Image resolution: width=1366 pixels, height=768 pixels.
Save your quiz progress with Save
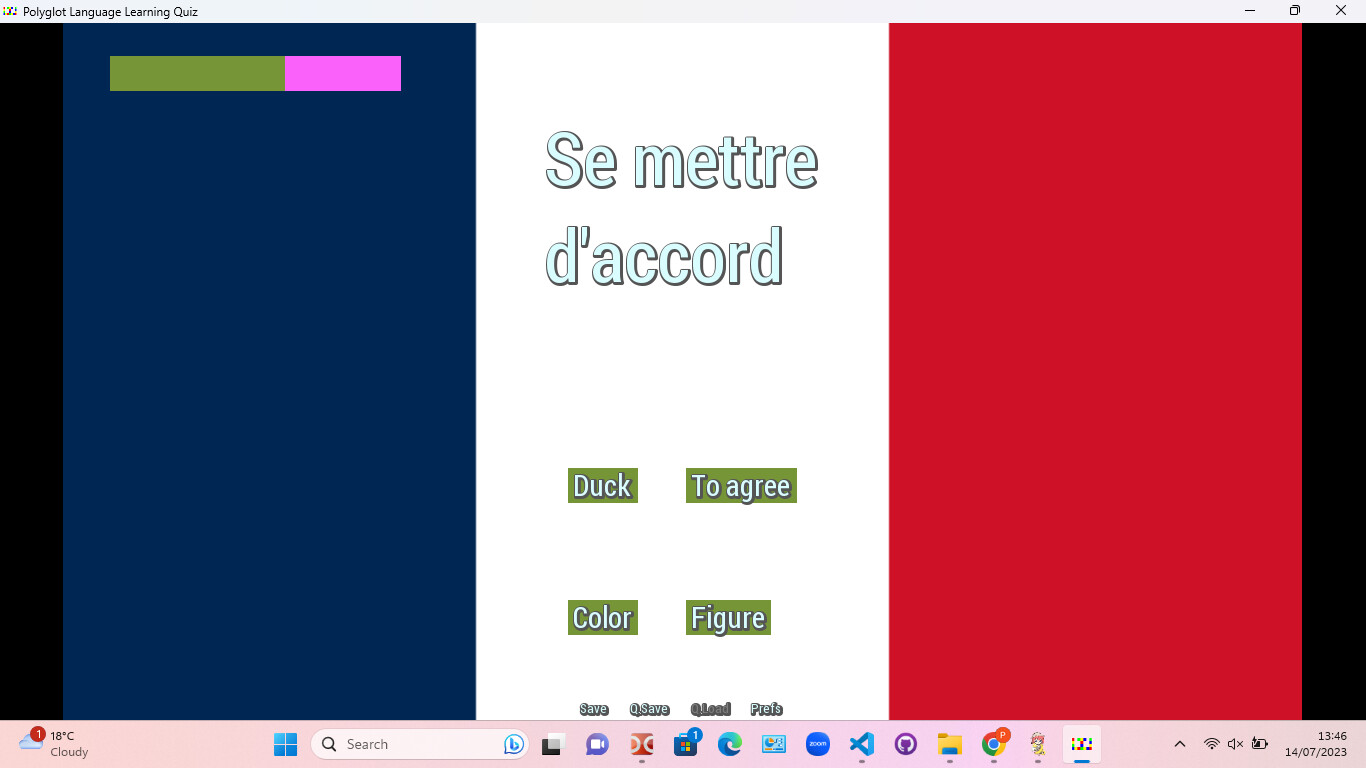593,709
